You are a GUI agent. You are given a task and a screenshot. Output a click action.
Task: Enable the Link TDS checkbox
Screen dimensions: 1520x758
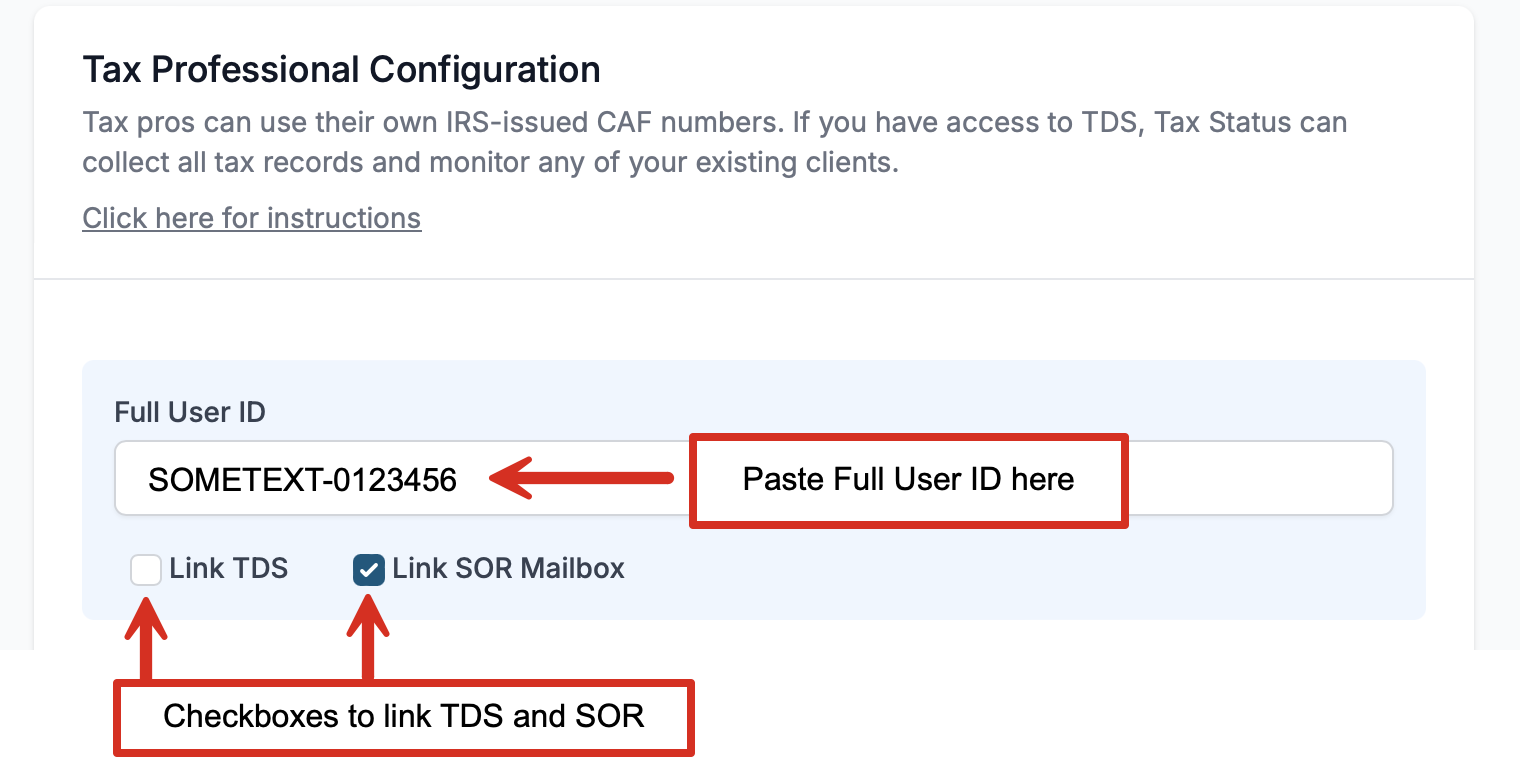(146, 570)
